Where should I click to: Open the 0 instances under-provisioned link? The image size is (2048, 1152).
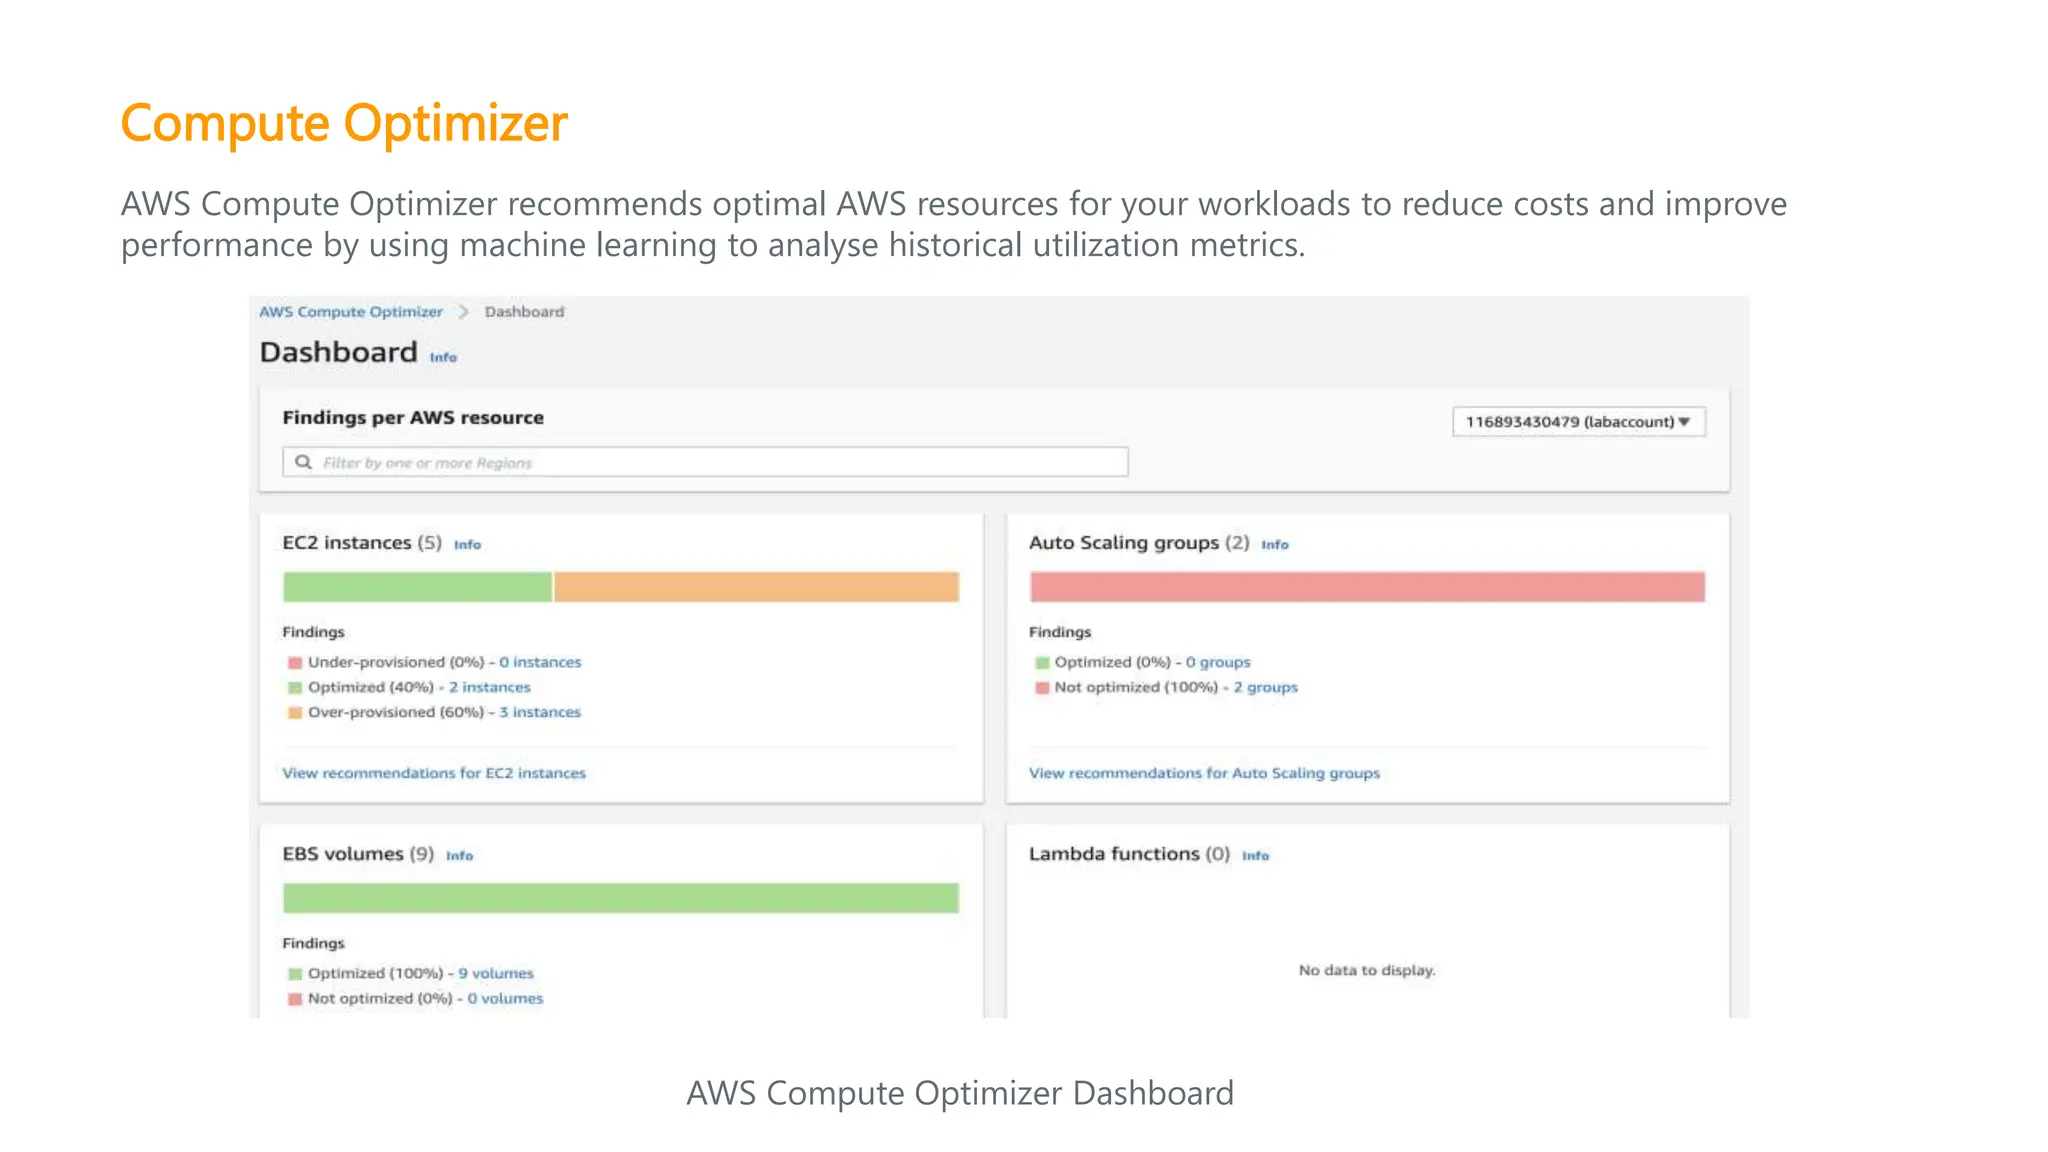(x=540, y=662)
